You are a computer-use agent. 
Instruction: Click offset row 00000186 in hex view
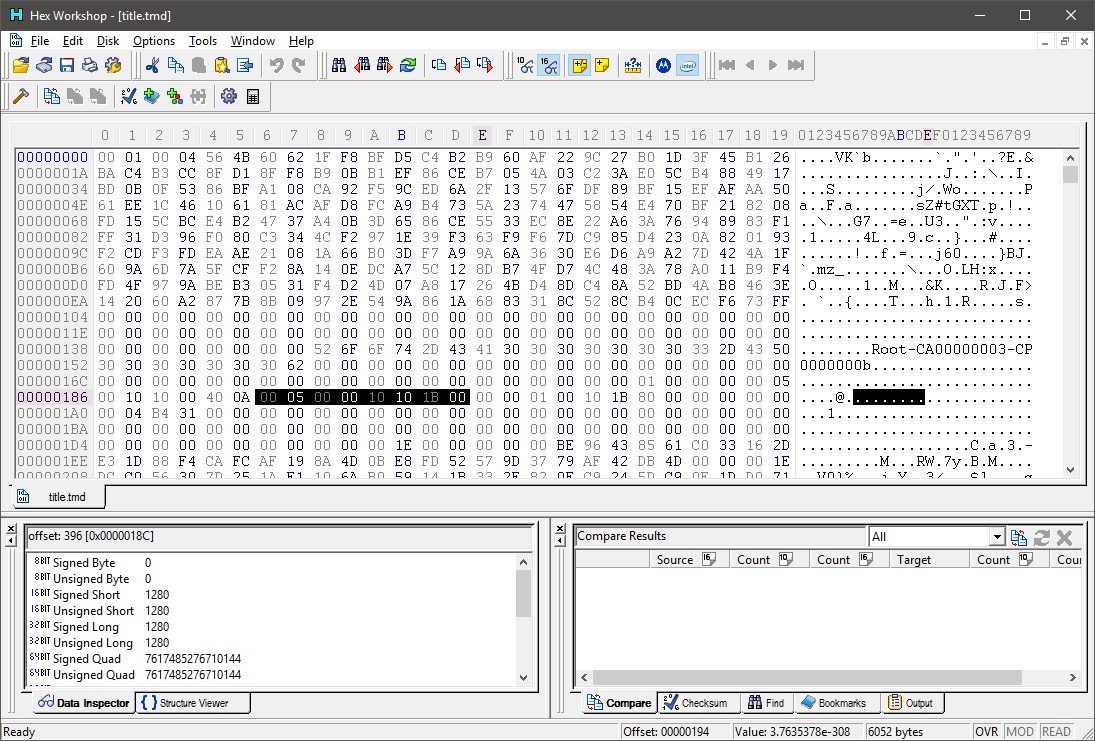tap(52, 397)
